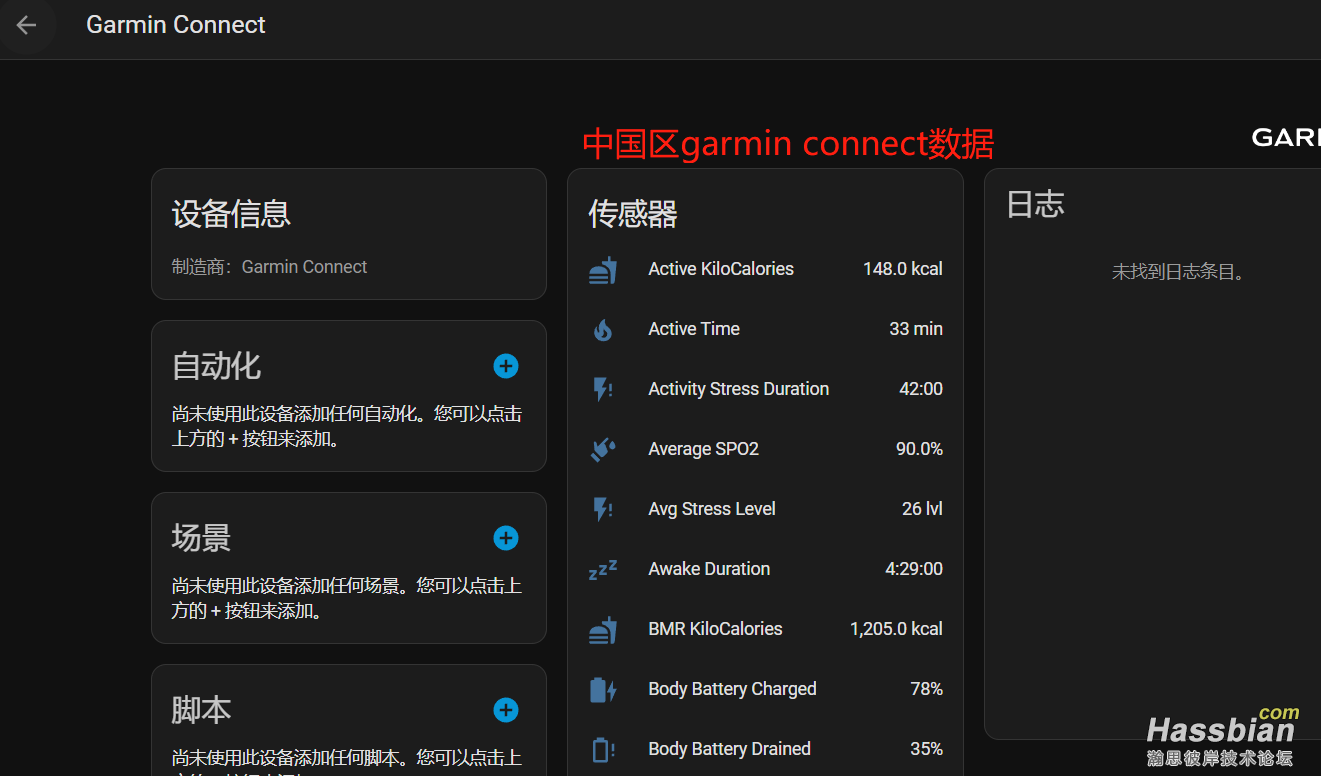The height and width of the screenshot is (776, 1321).
Task: Click the Awake Duration sleep icon
Action: pyautogui.click(x=603, y=569)
